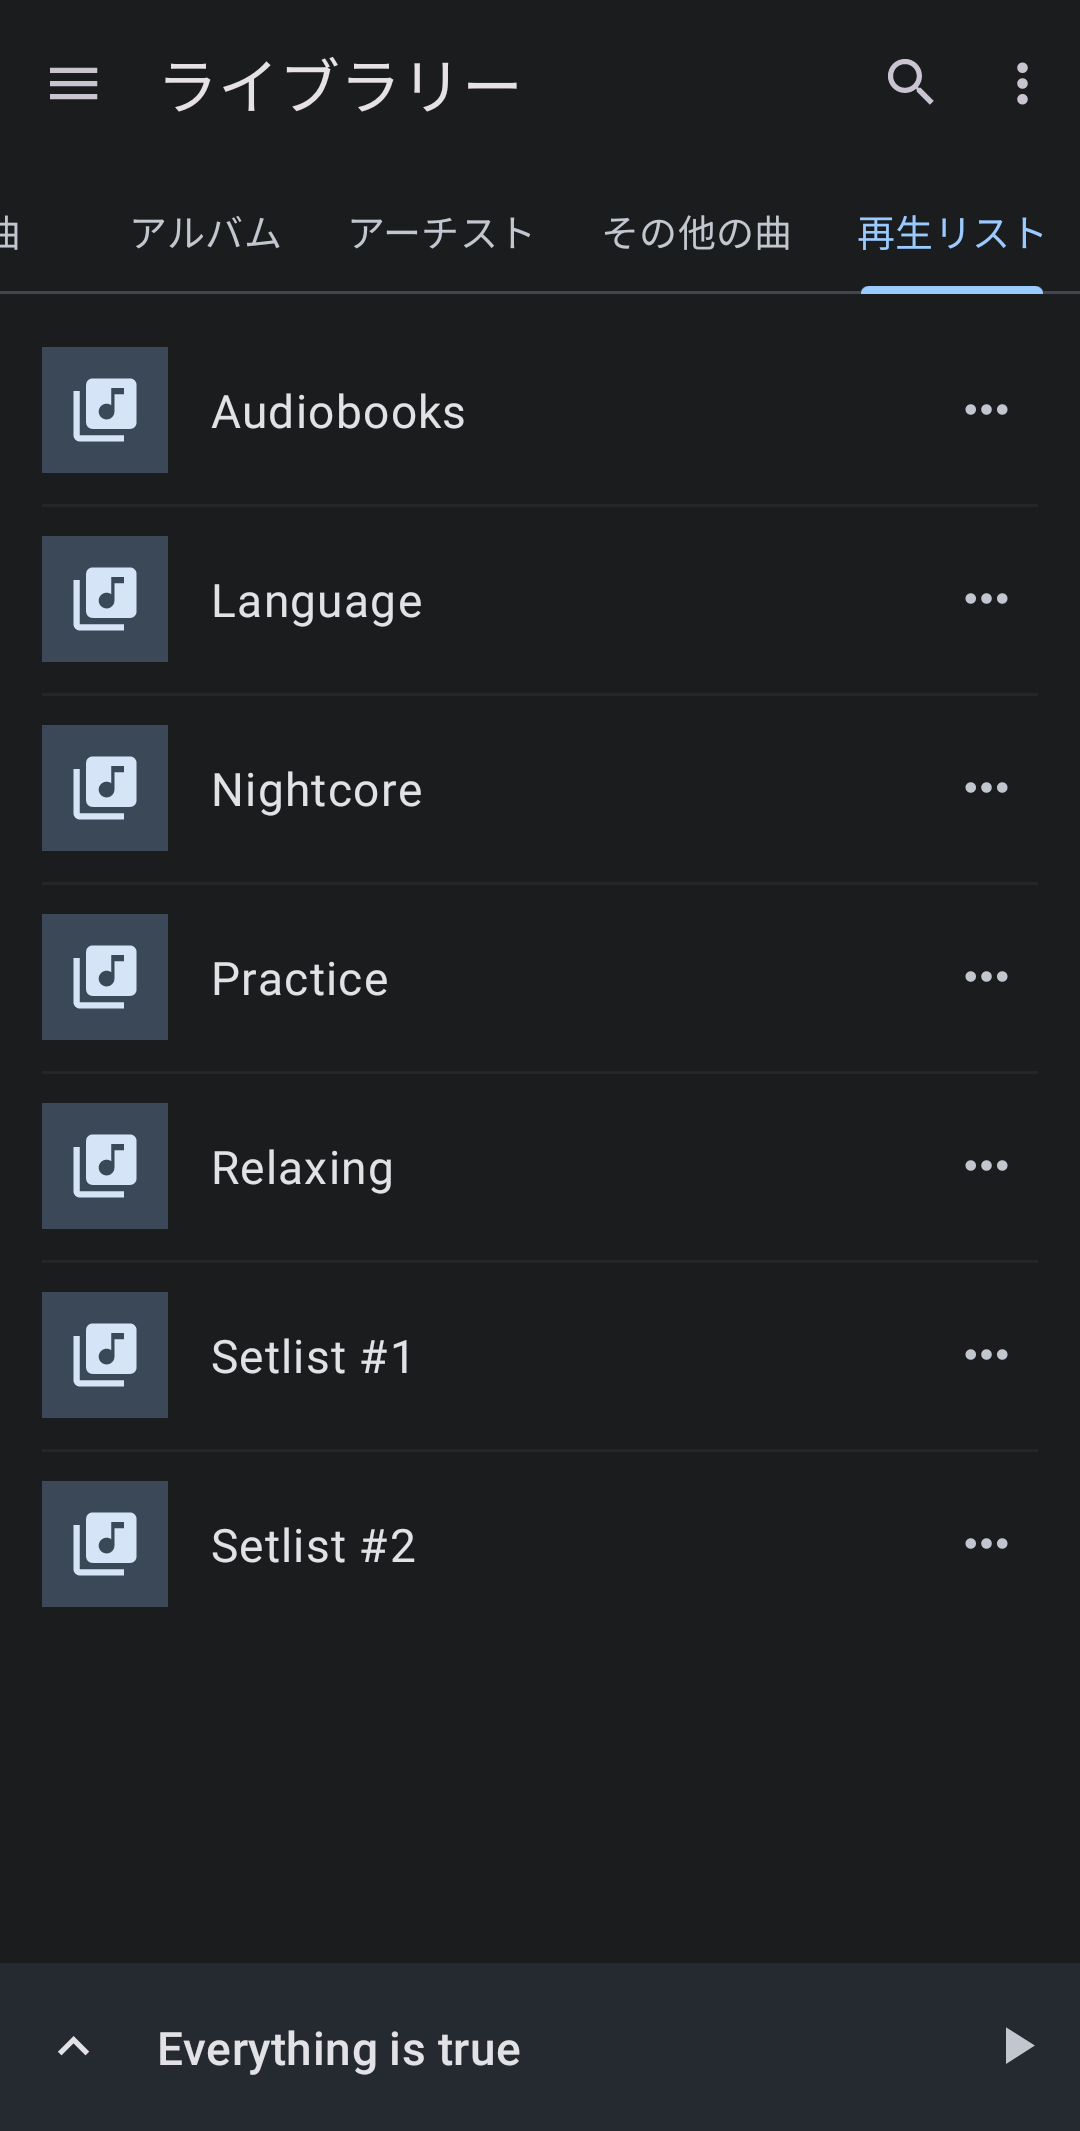
Task: Open the Nightcore playlist
Action: coord(540,788)
